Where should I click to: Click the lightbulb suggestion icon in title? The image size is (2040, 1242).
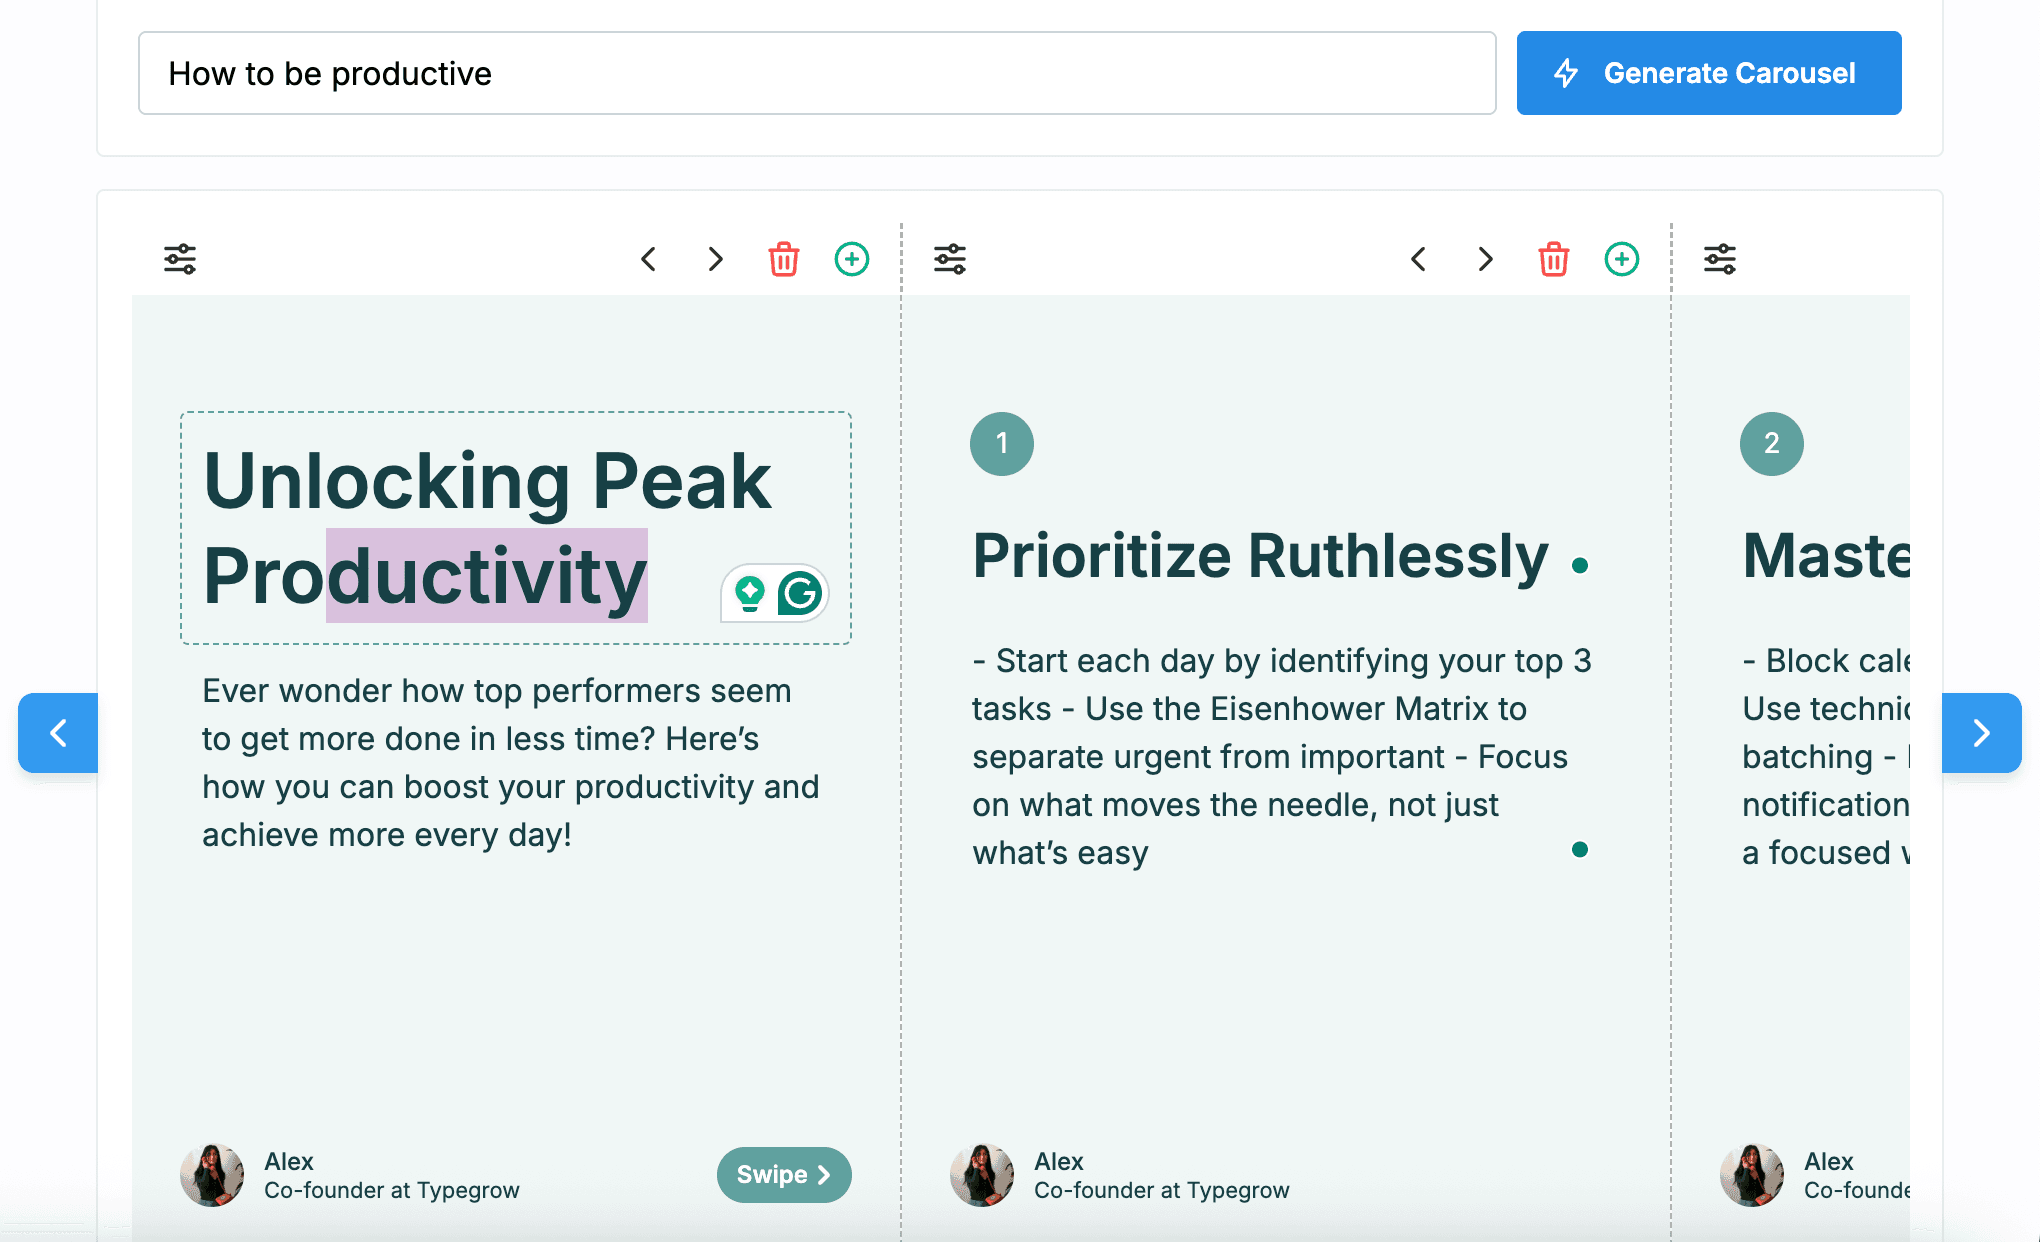pyautogui.click(x=750, y=593)
